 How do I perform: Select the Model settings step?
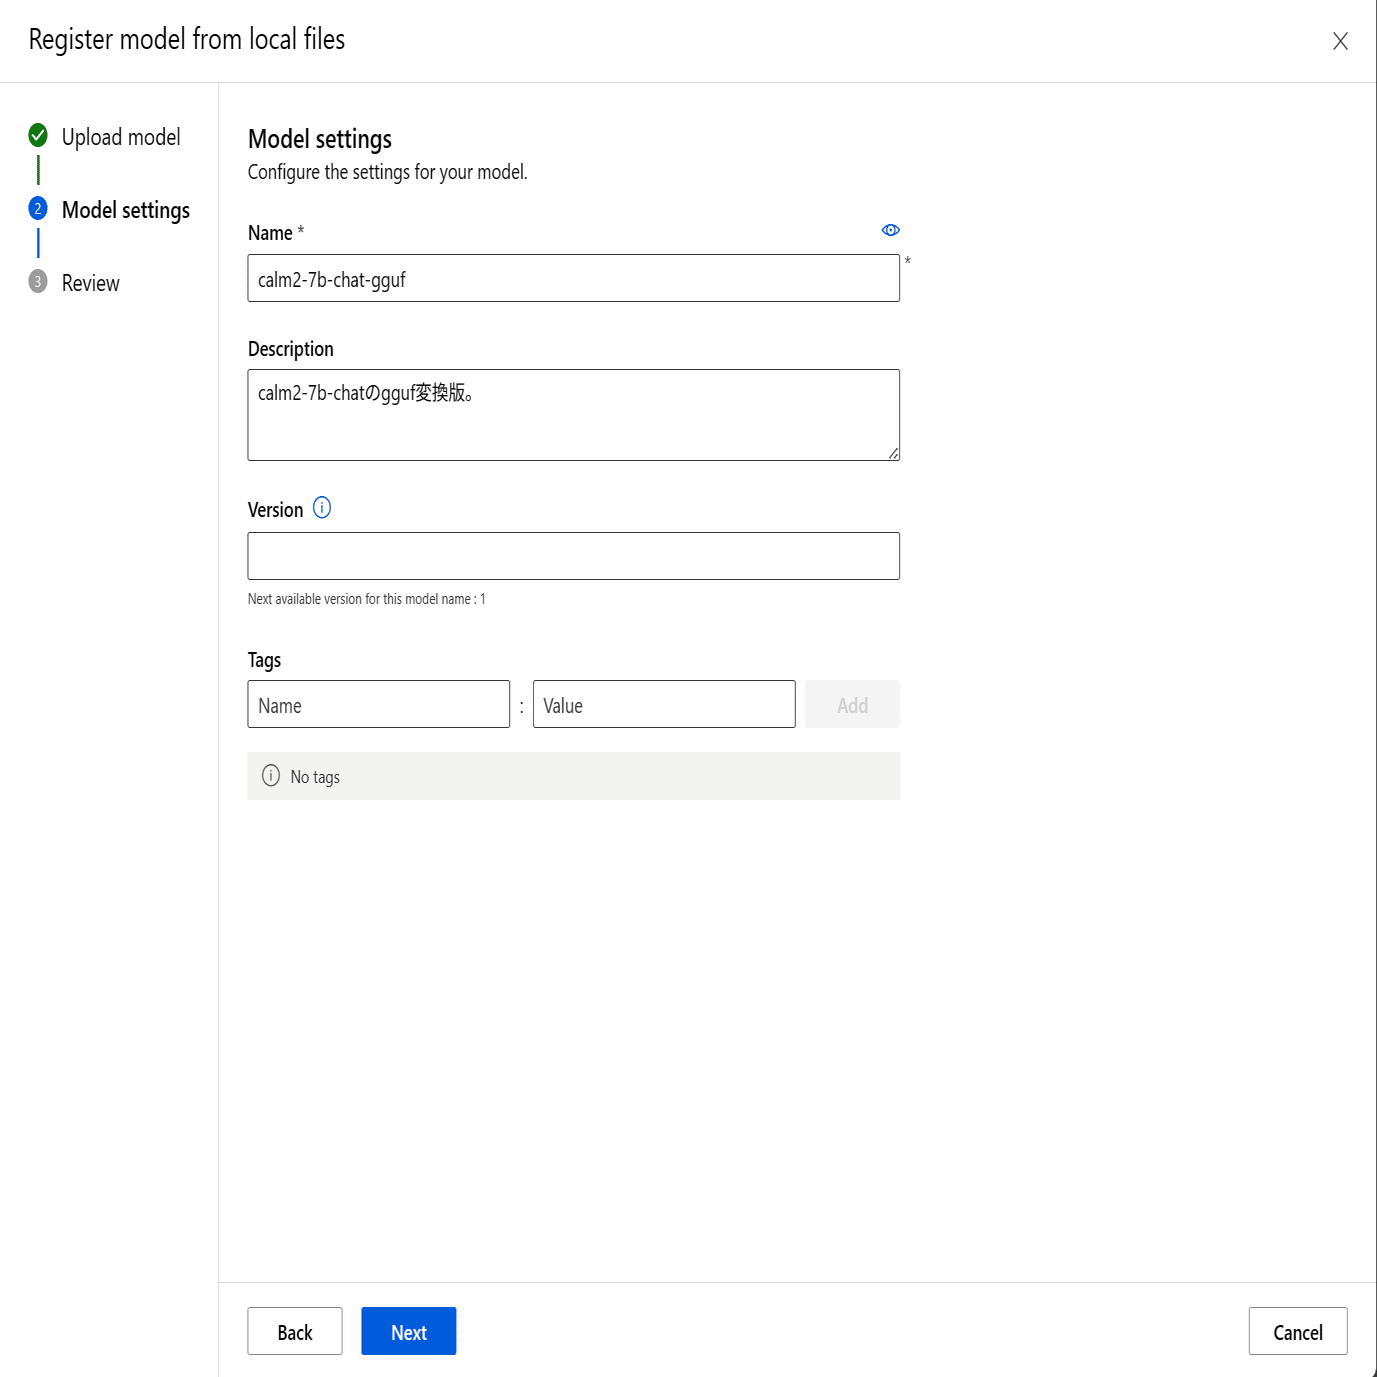click(126, 210)
